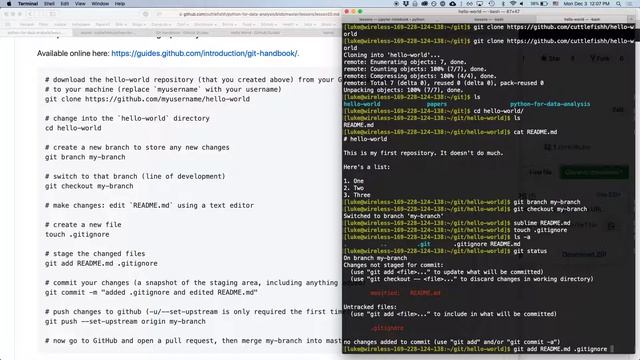Click 'git add README.md .gitignore' in browser code
Image resolution: width=640 pixels, height=360 pixels.
pyautogui.click(x=101, y=263)
